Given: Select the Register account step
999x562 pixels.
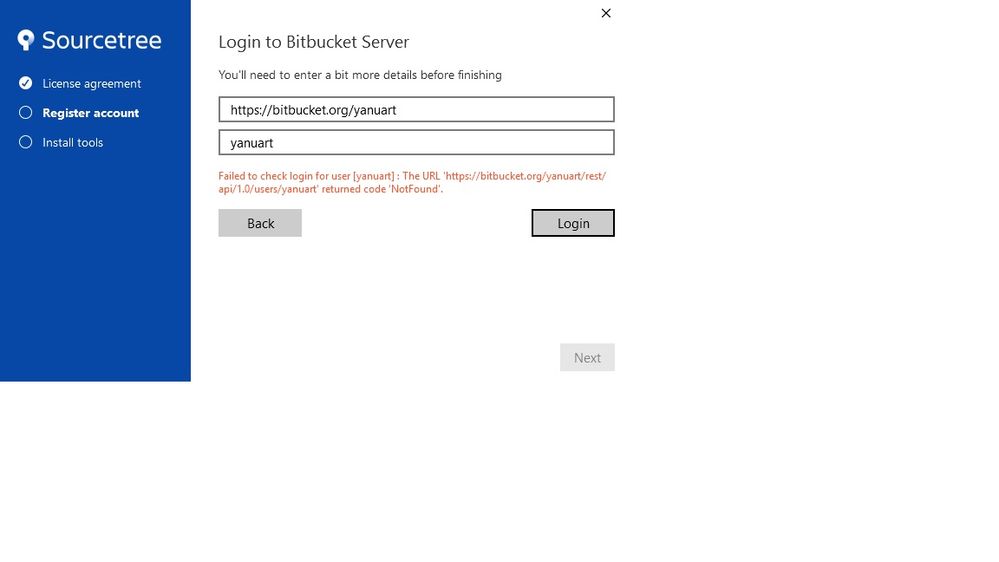Looking at the screenshot, I should pos(90,113).
